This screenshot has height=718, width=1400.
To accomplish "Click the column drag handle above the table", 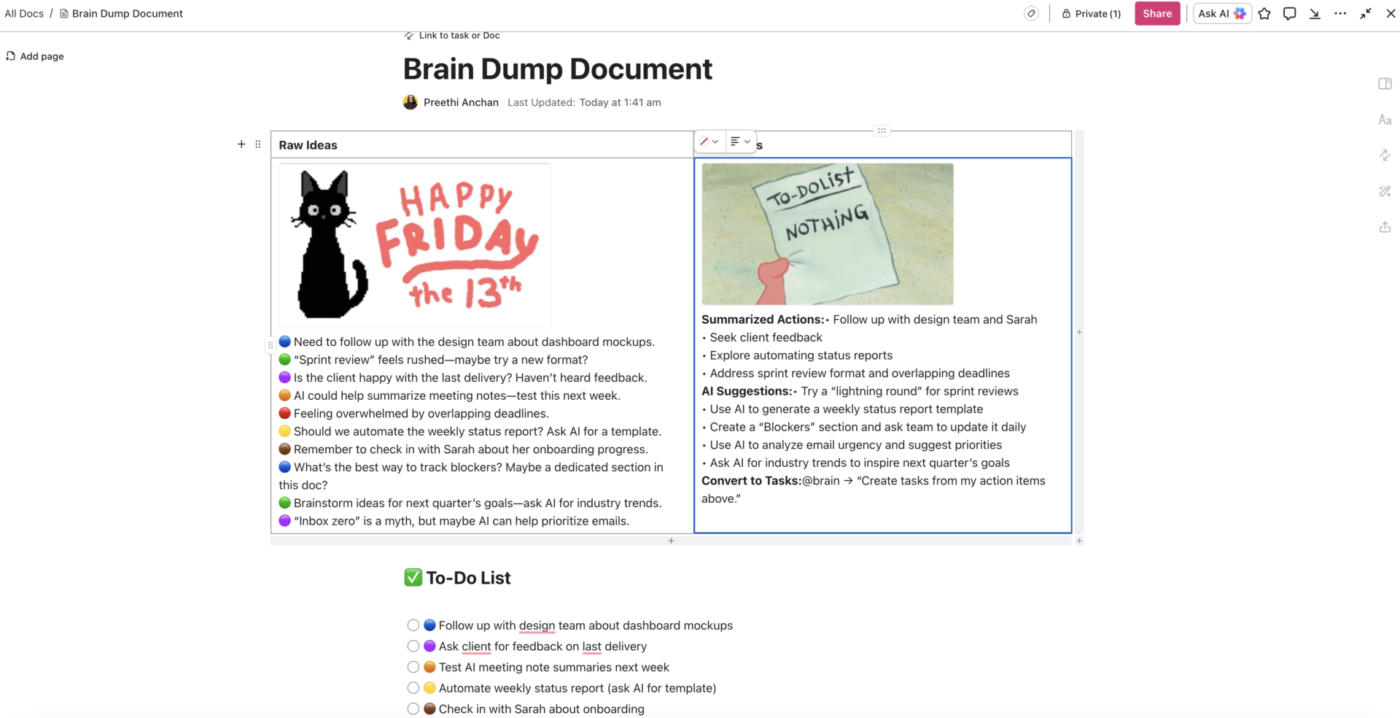I will (x=882, y=131).
